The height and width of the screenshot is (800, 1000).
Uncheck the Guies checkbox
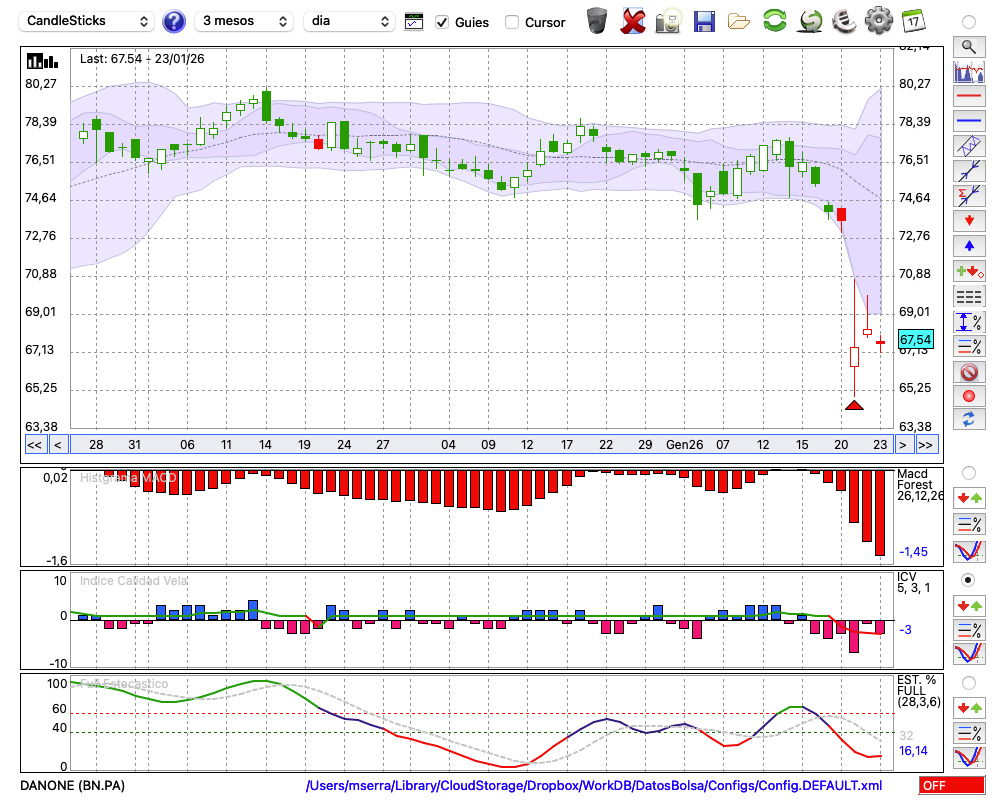point(442,22)
